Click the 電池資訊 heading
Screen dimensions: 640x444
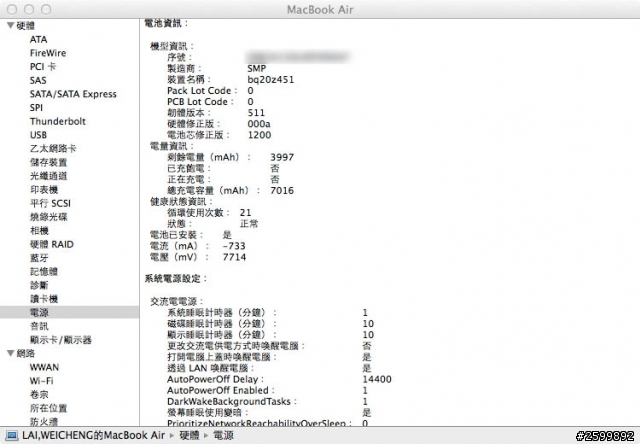coord(166,23)
